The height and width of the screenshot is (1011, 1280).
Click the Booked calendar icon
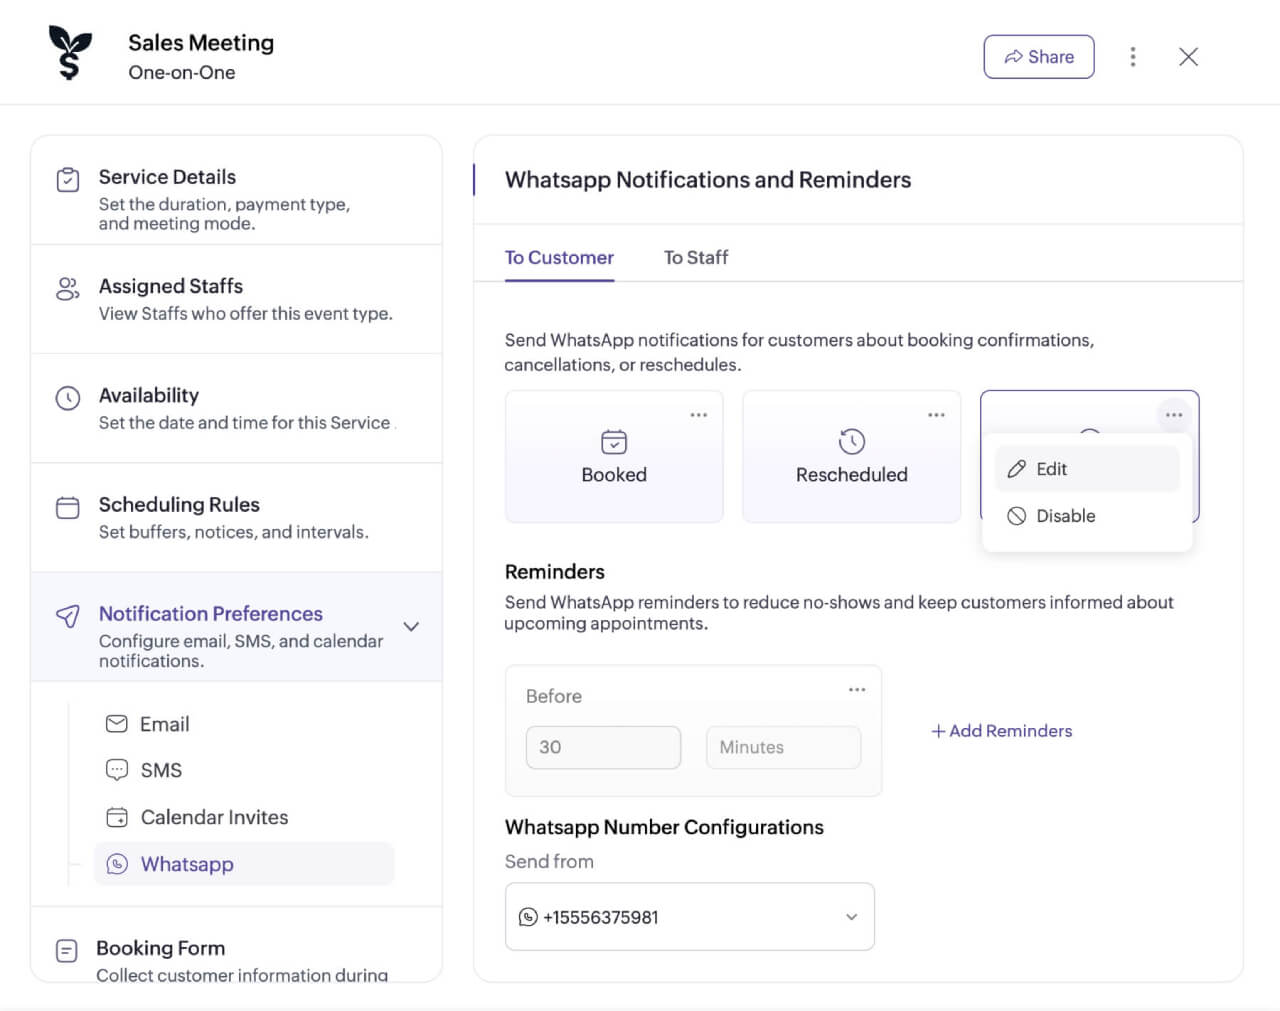tap(614, 442)
